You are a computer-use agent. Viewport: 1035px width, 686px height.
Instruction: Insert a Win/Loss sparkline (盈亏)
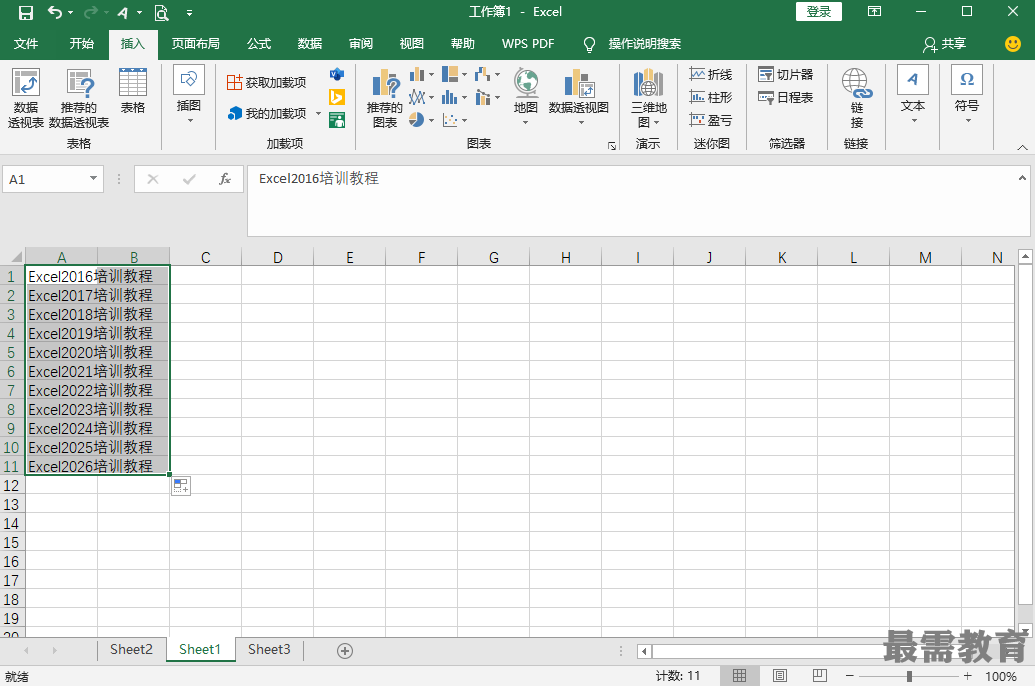coord(711,120)
